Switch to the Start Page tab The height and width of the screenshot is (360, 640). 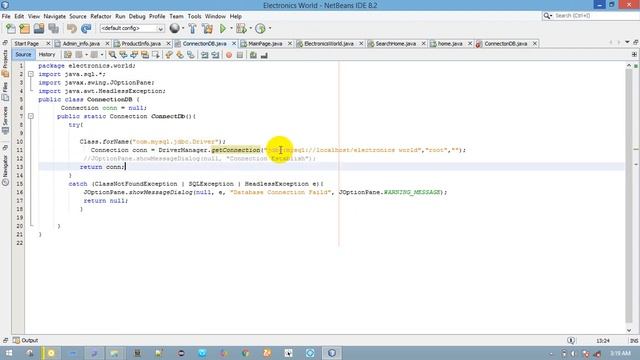[27, 43]
